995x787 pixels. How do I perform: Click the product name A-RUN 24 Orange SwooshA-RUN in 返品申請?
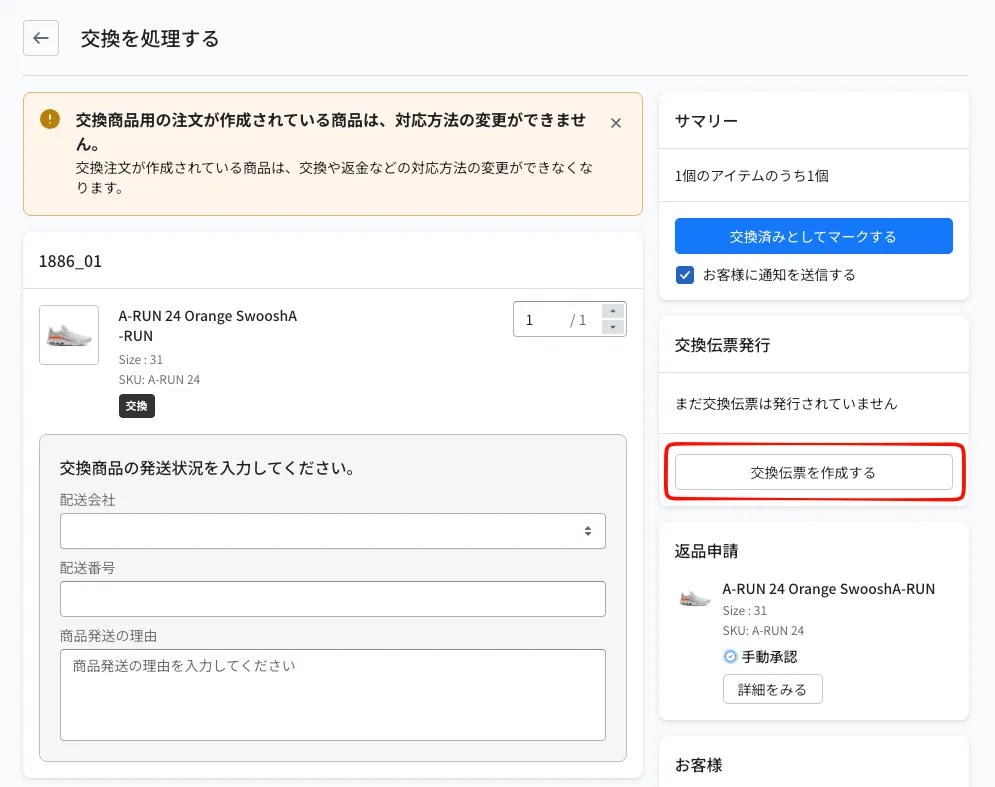829,589
